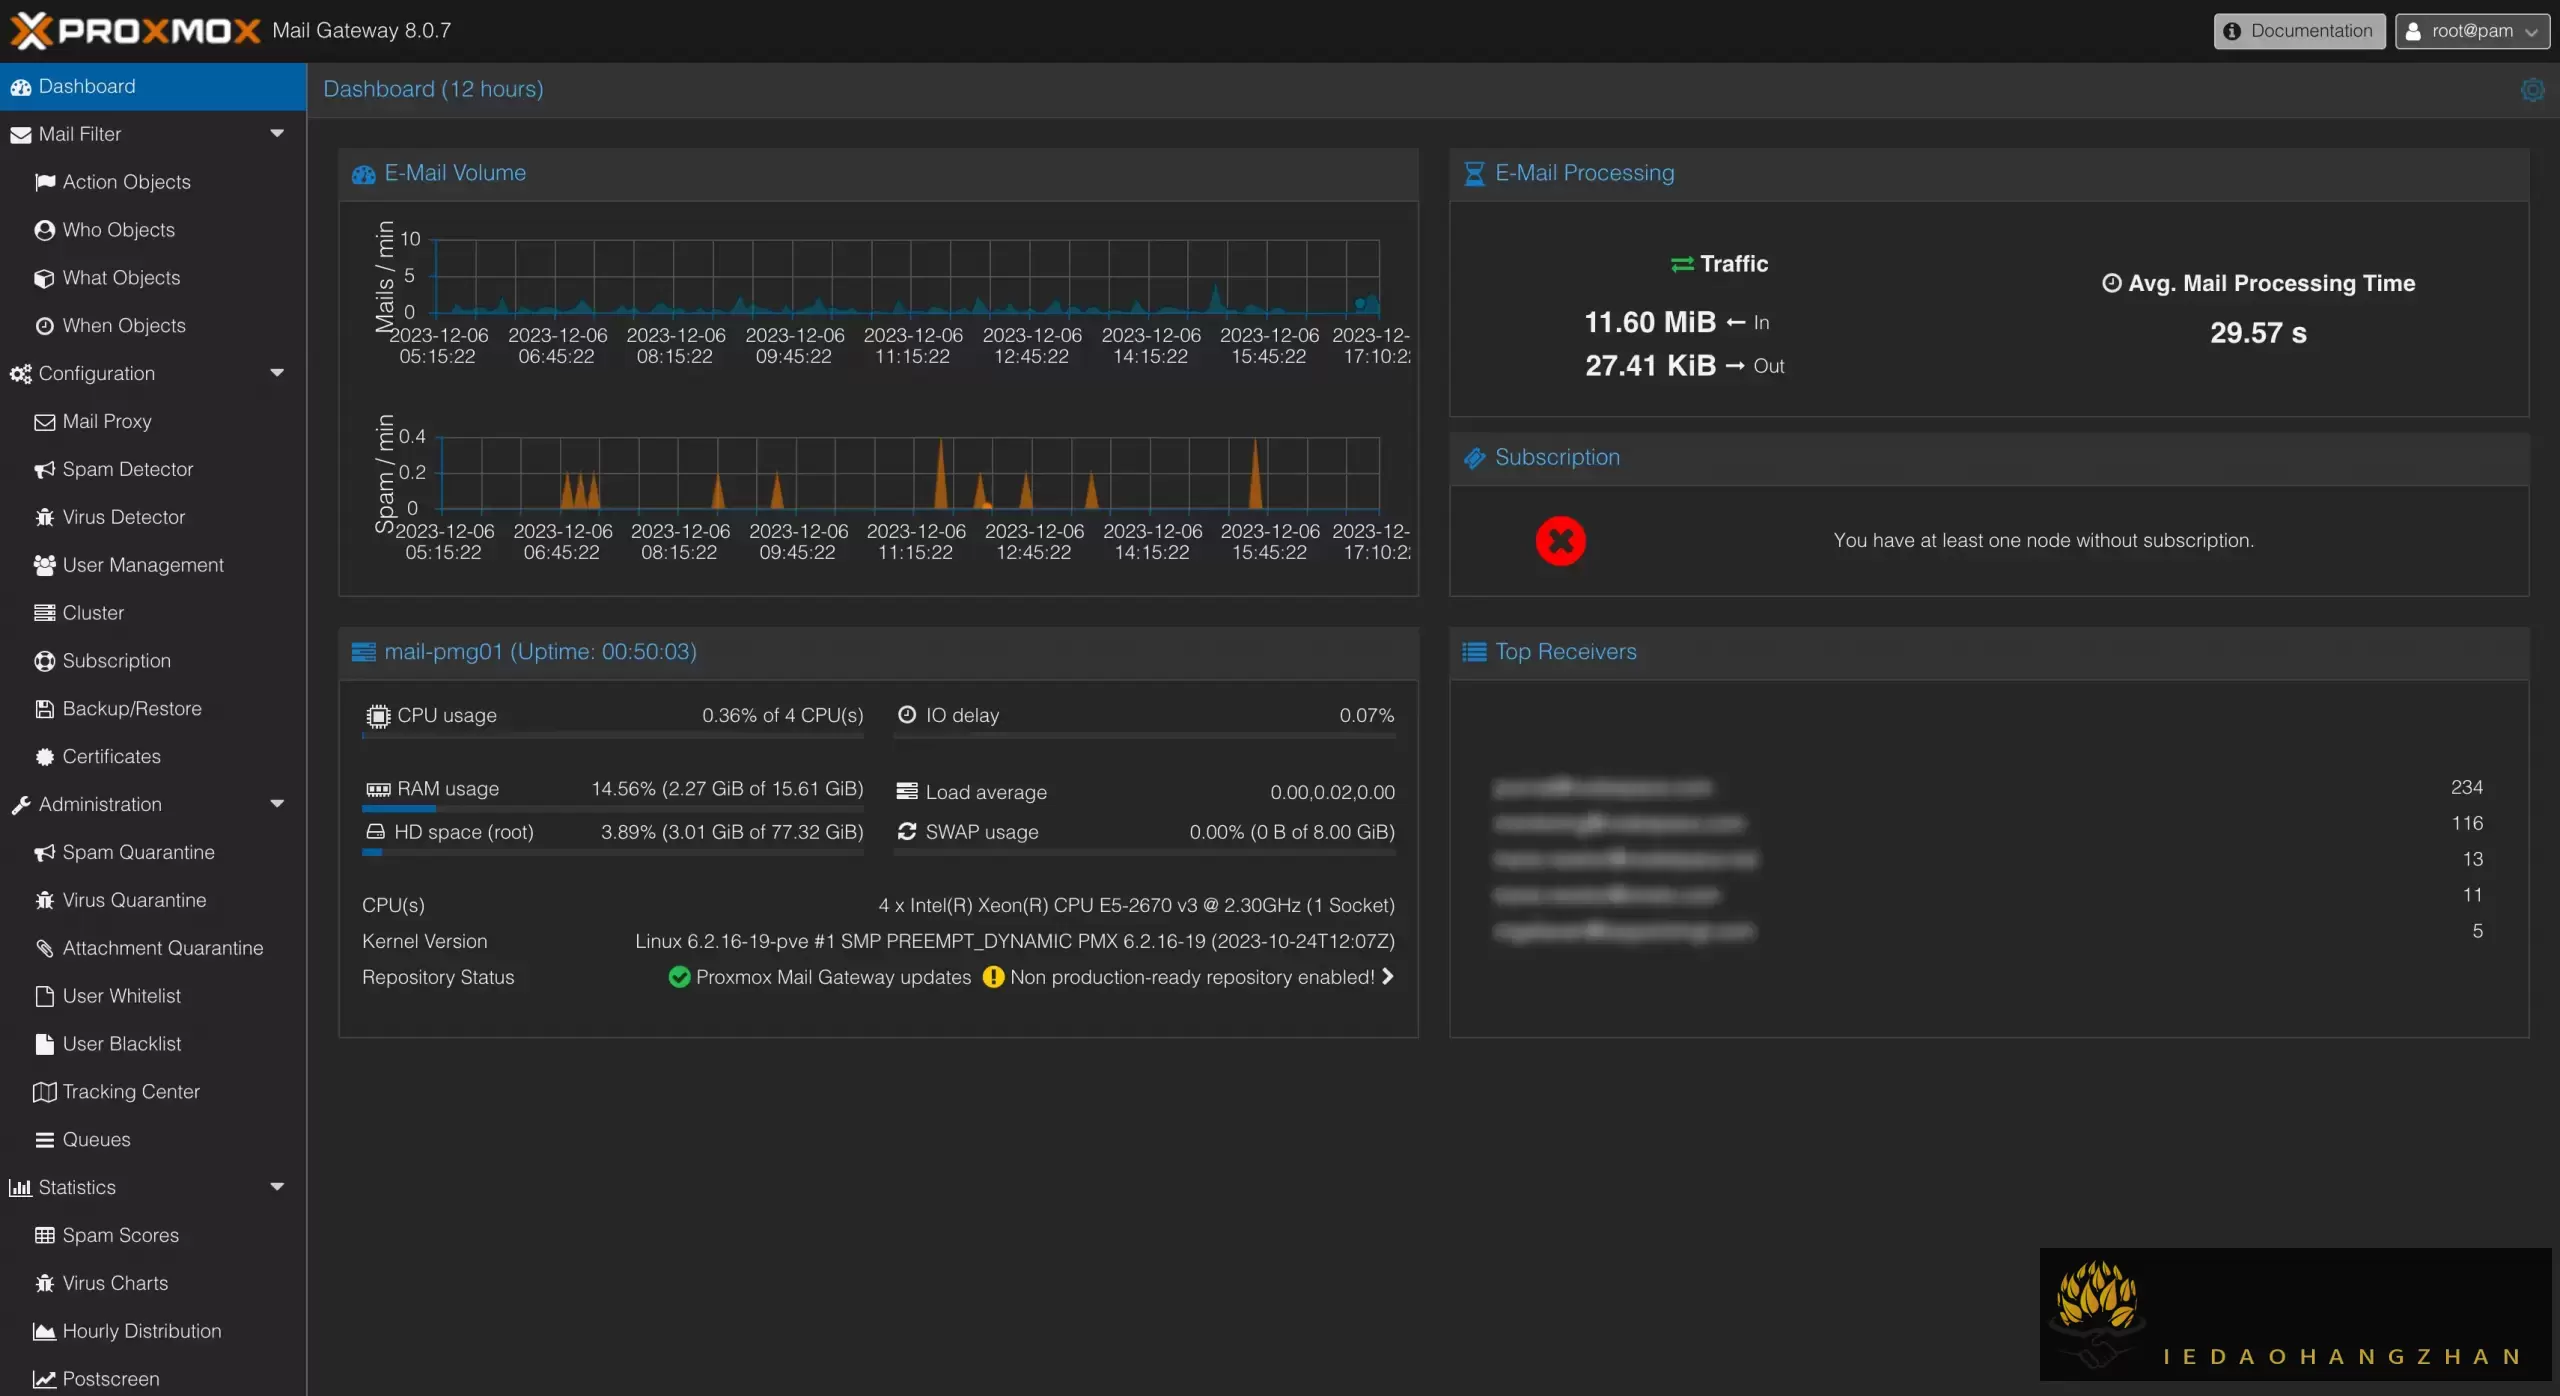Screen dimensions: 2560x1396
Task: Click the Top Receivers panel header
Action: pyautogui.click(x=1988, y=652)
